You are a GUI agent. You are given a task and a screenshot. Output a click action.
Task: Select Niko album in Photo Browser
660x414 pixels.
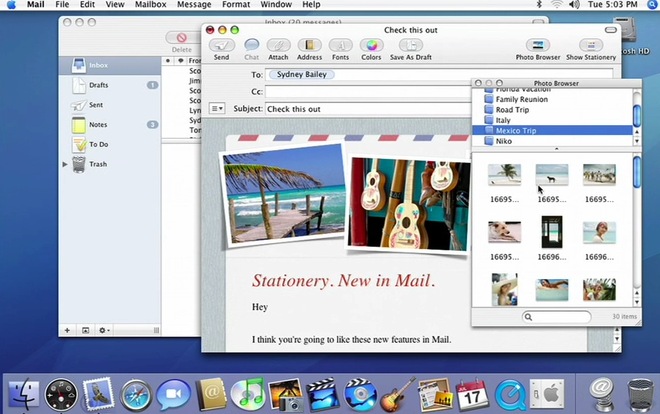pos(552,141)
